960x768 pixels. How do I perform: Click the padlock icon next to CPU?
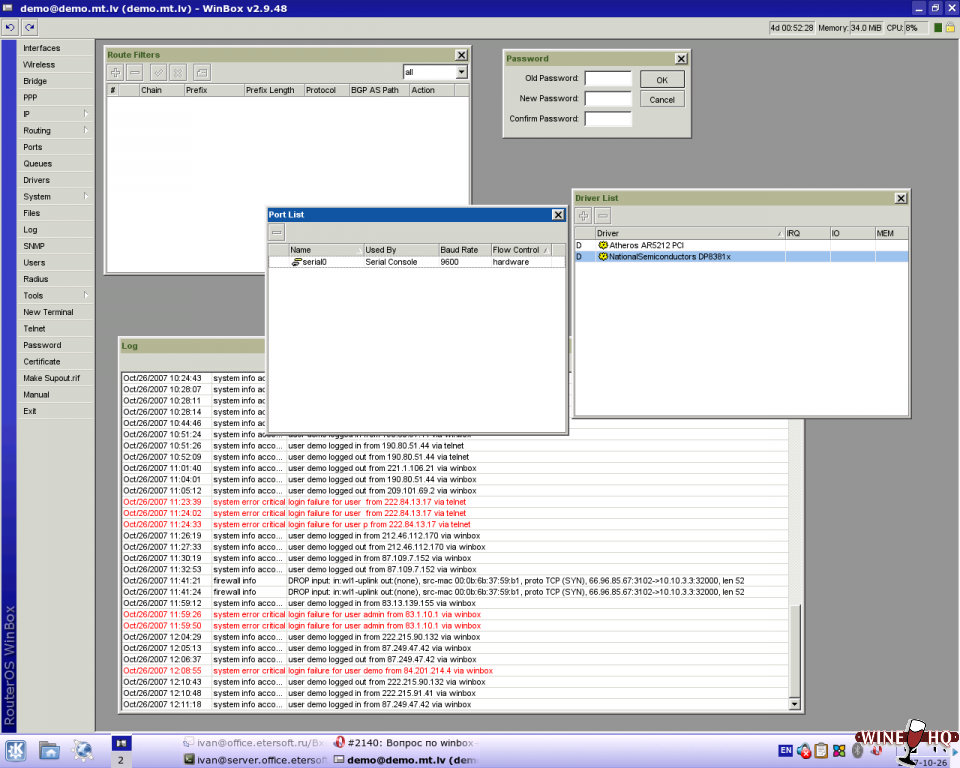click(x=951, y=27)
